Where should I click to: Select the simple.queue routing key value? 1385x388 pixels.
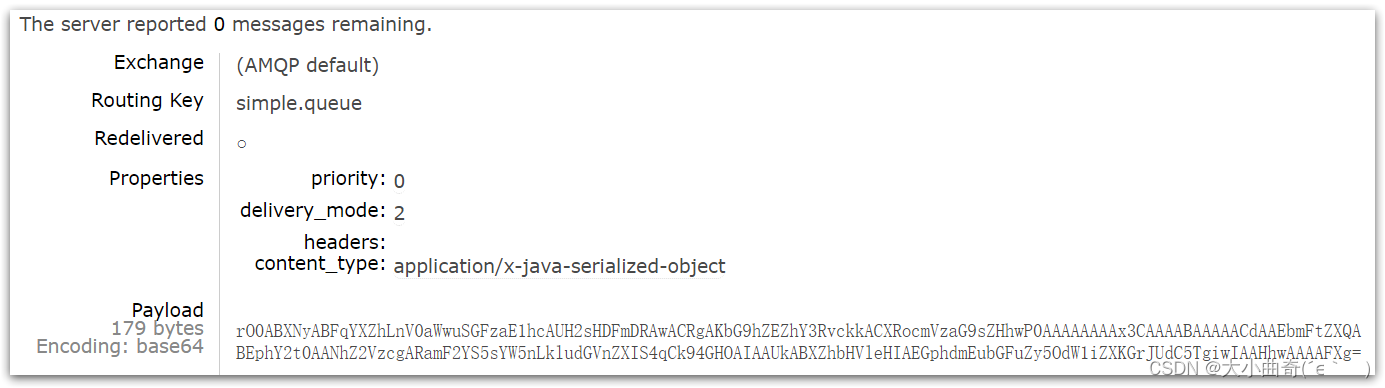click(x=299, y=103)
